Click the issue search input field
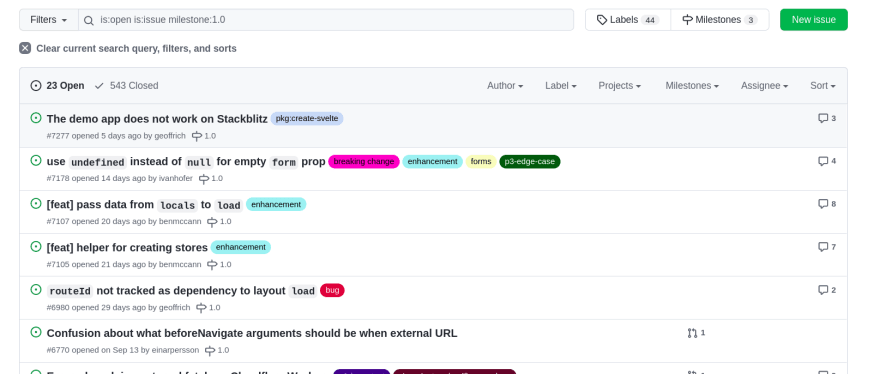Image resolution: width=880 pixels, height=374 pixels. click(x=326, y=20)
